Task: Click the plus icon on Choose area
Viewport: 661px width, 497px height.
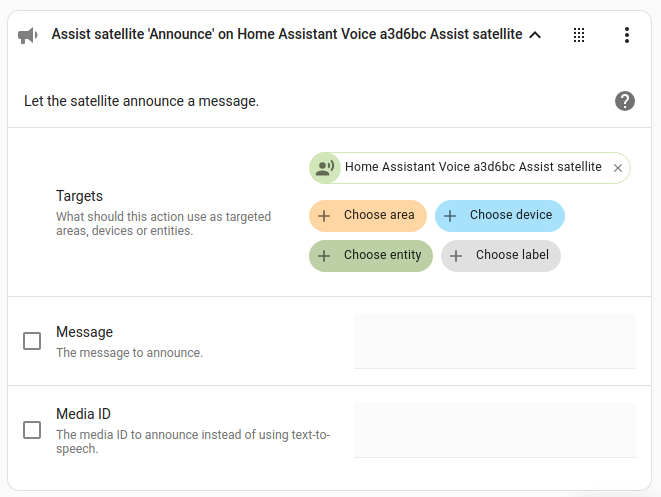Action: pos(324,216)
